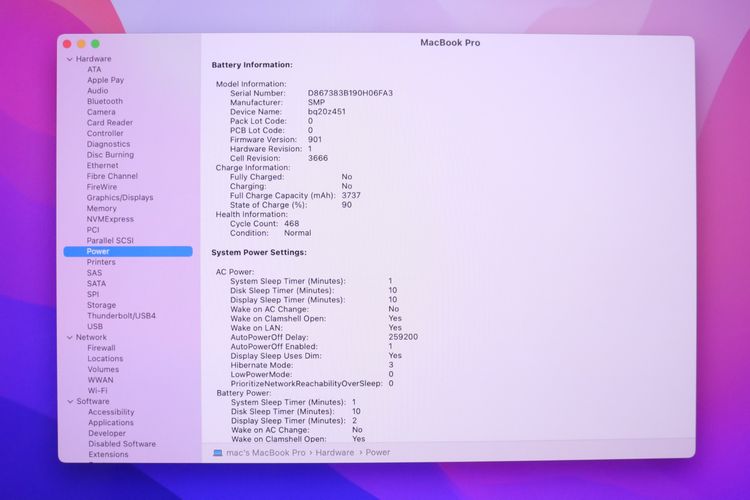This screenshot has width=750, height=500.
Task: Select Disc Burning entry
Action: (110, 155)
